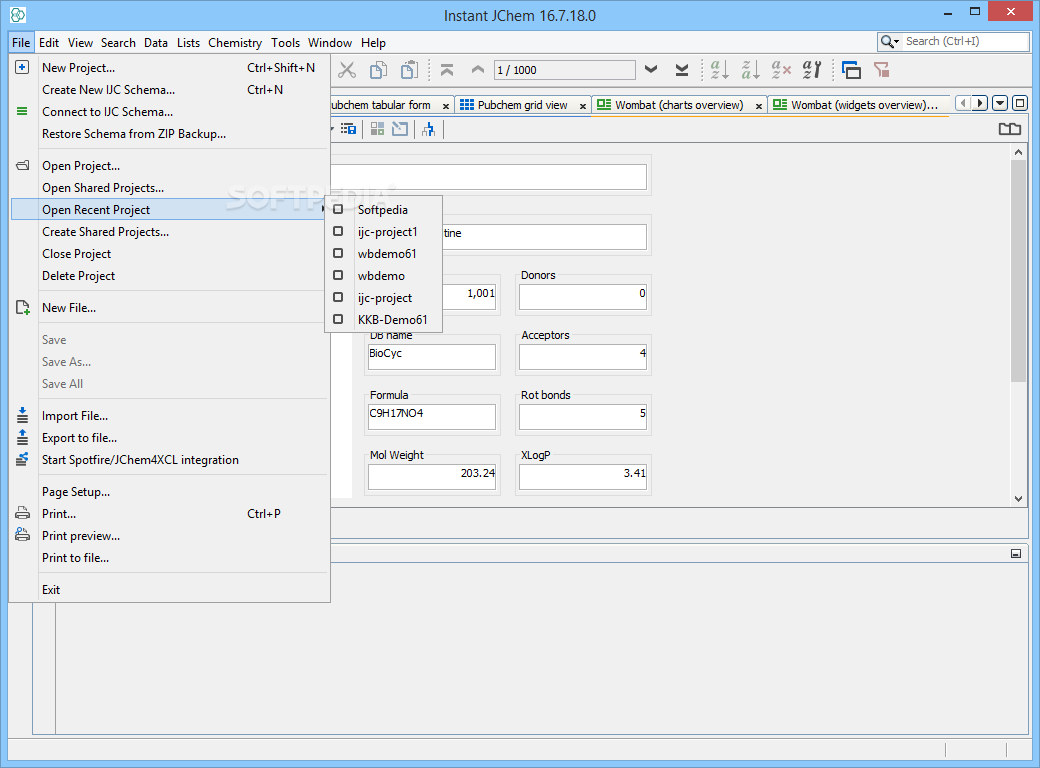Open recent project KKB-Demo61
Viewport: 1040px width, 768px height.
(x=383, y=320)
